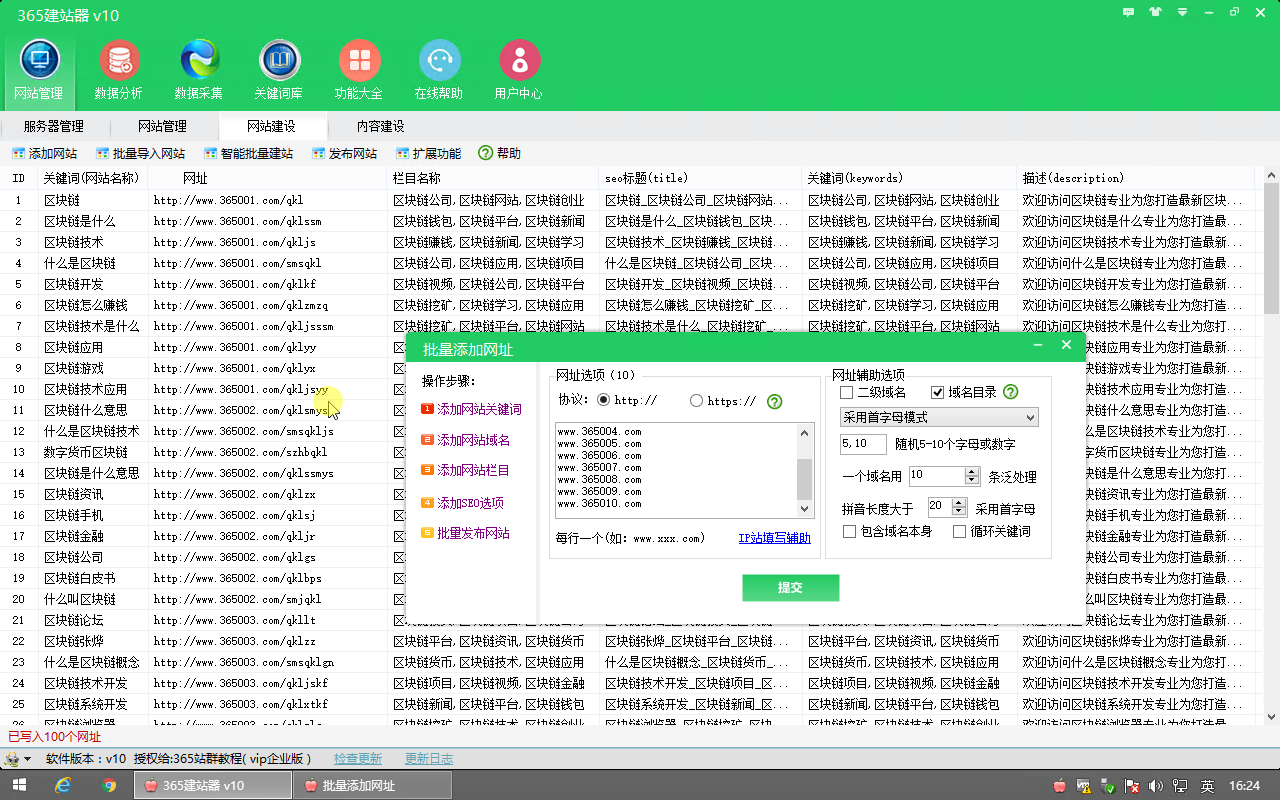The height and width of the screenshot is (800, 1280).
Task: Switch to the 服务器管理 tab
Action: click(x=54, y=126)
